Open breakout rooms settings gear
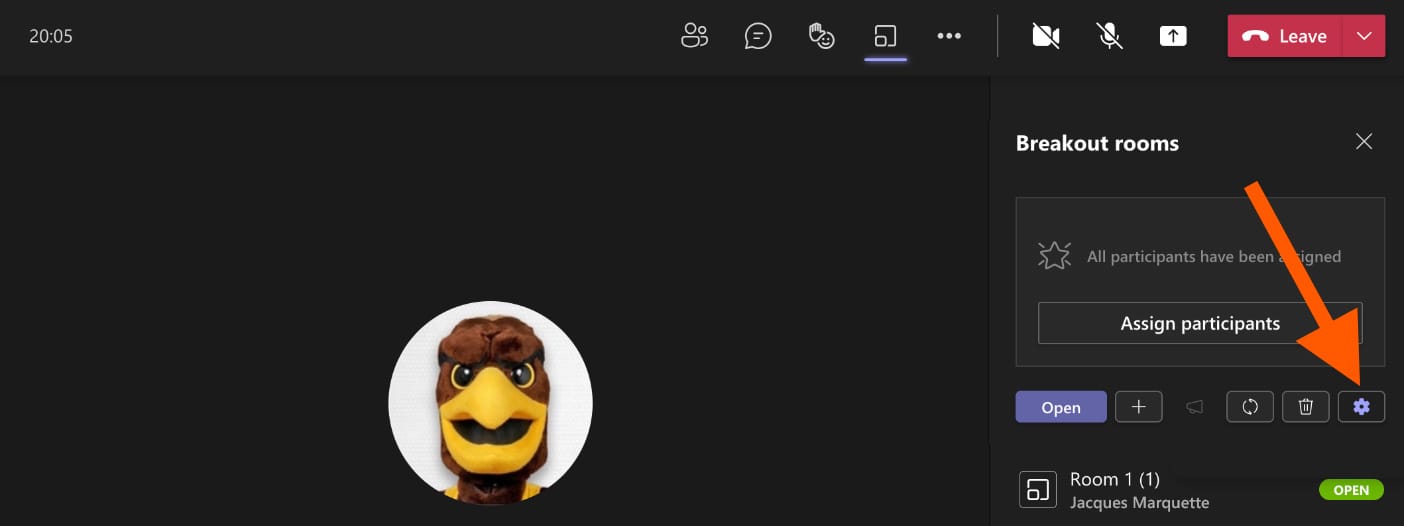 pos(1361,407)
